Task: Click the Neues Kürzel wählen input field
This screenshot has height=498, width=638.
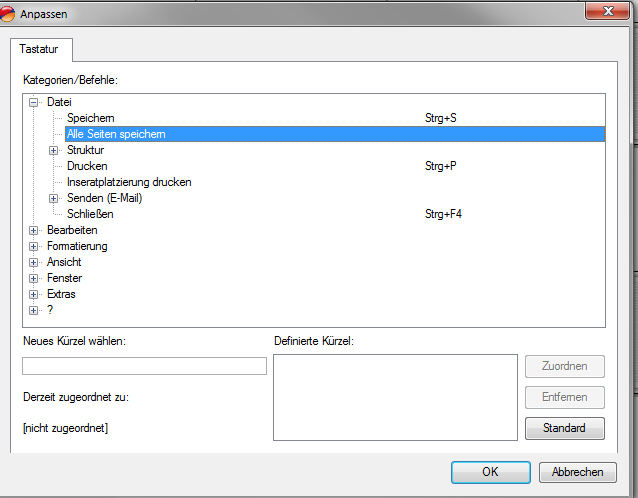Action: click(x=144, y=366)
